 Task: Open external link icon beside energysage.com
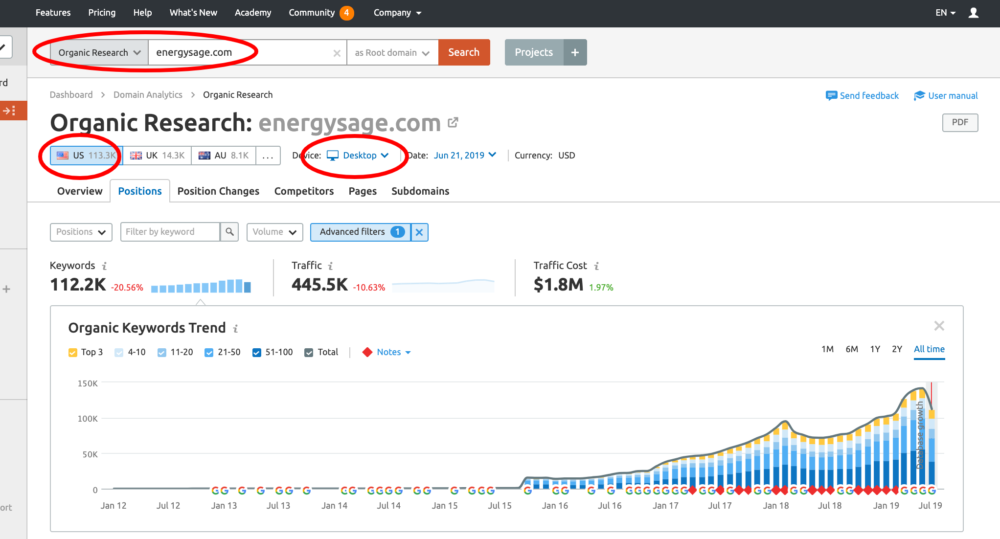[x=453, y=123]
